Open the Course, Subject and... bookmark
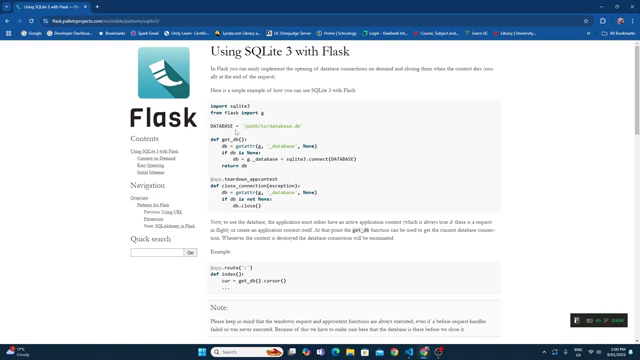The width and height of the screenshot is (640, 360). (x=436, y=33)
